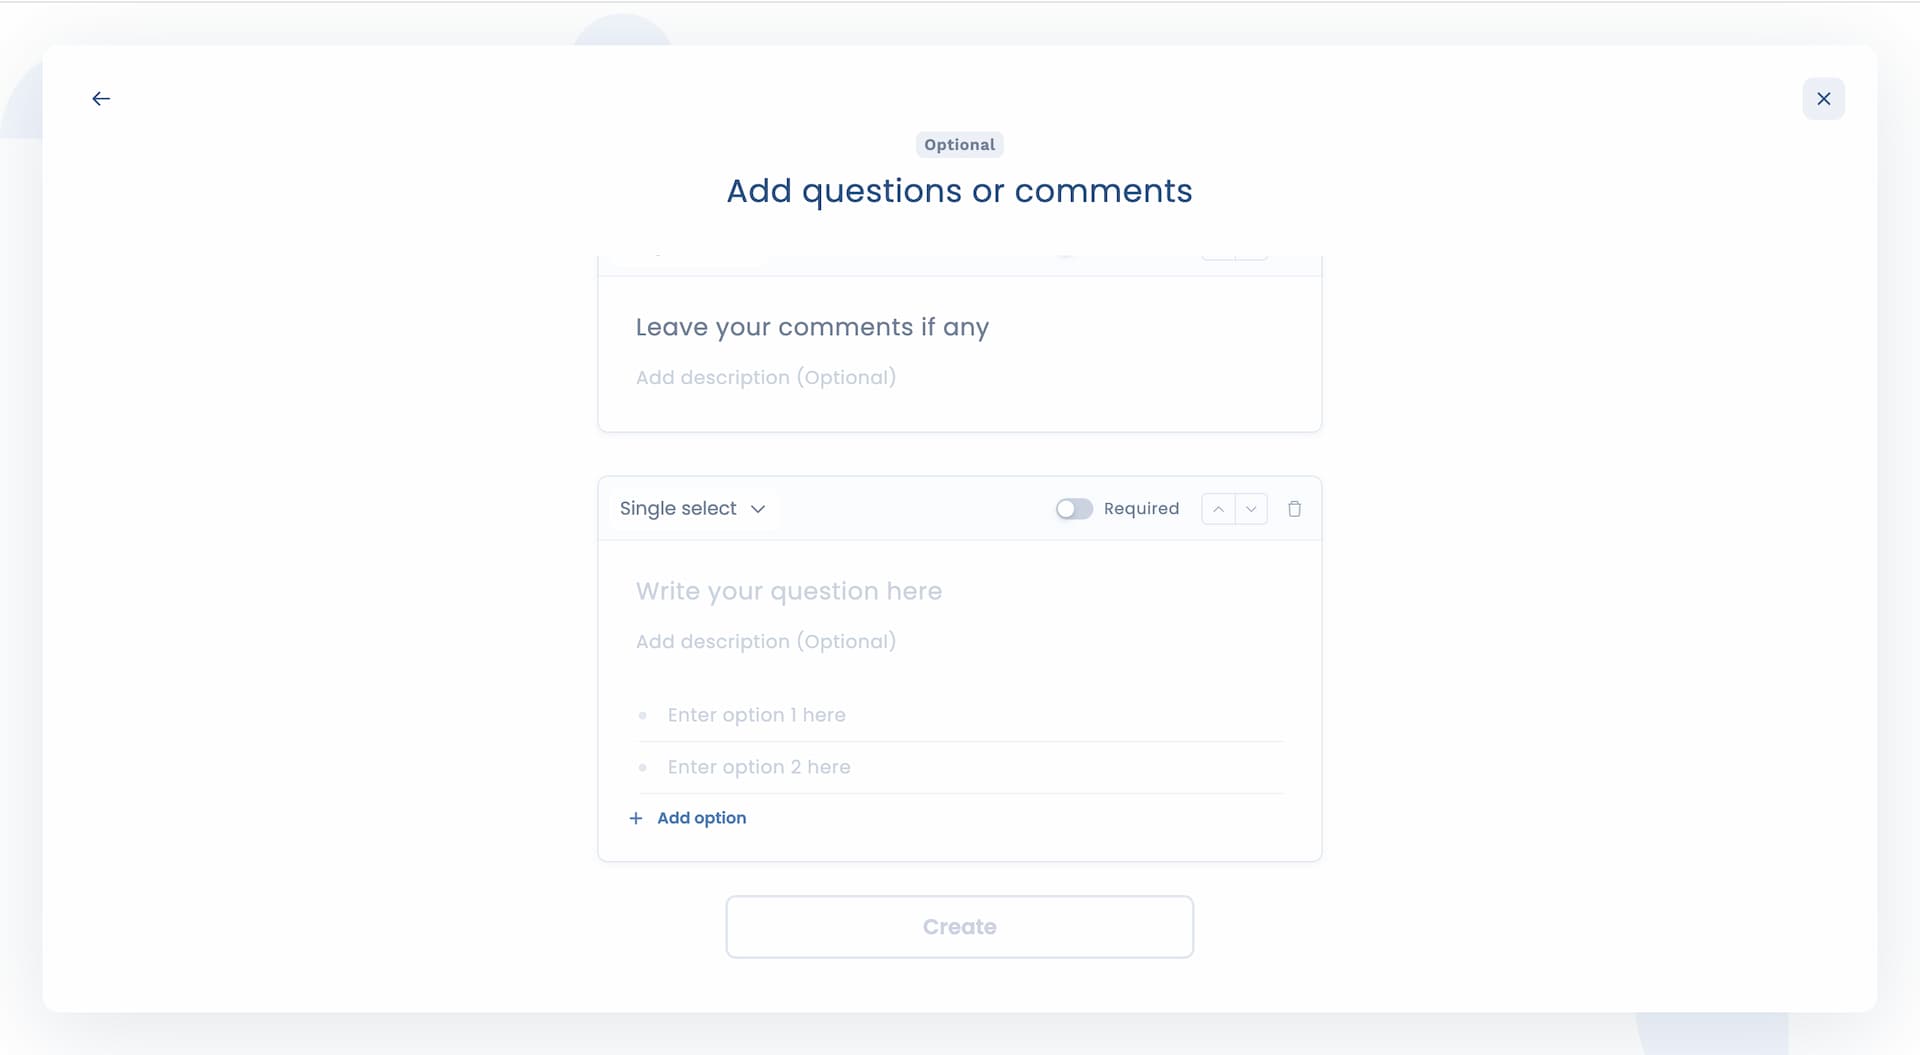Click the chevron next to Single select
Image resolution: width=1920 pixels, height=1055 pixels.
[759, 508]
